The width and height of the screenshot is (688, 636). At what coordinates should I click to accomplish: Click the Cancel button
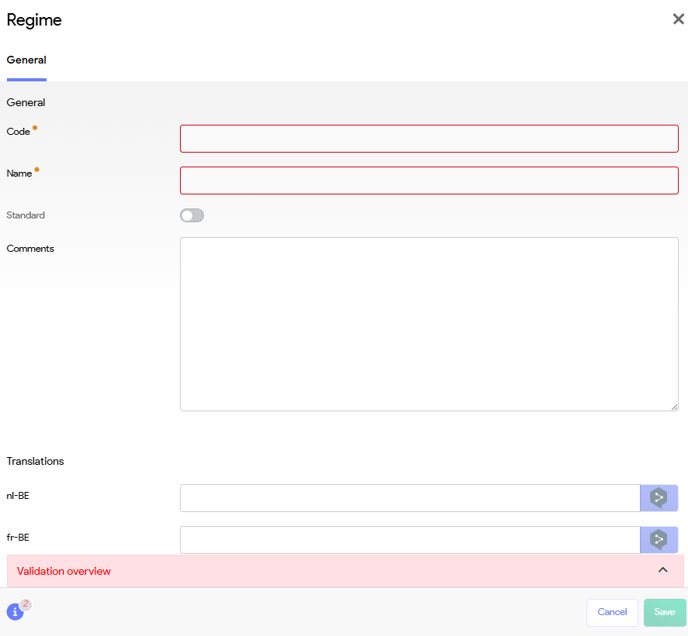pos(612,612)
